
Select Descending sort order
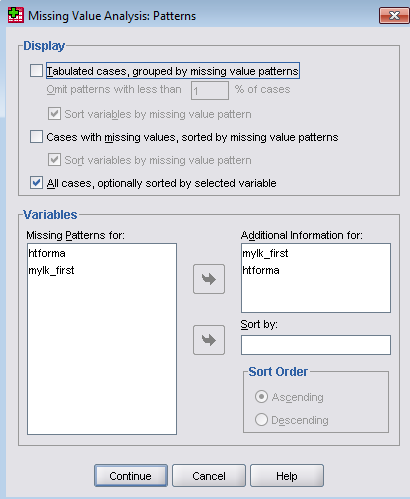[x=261, y=420]
